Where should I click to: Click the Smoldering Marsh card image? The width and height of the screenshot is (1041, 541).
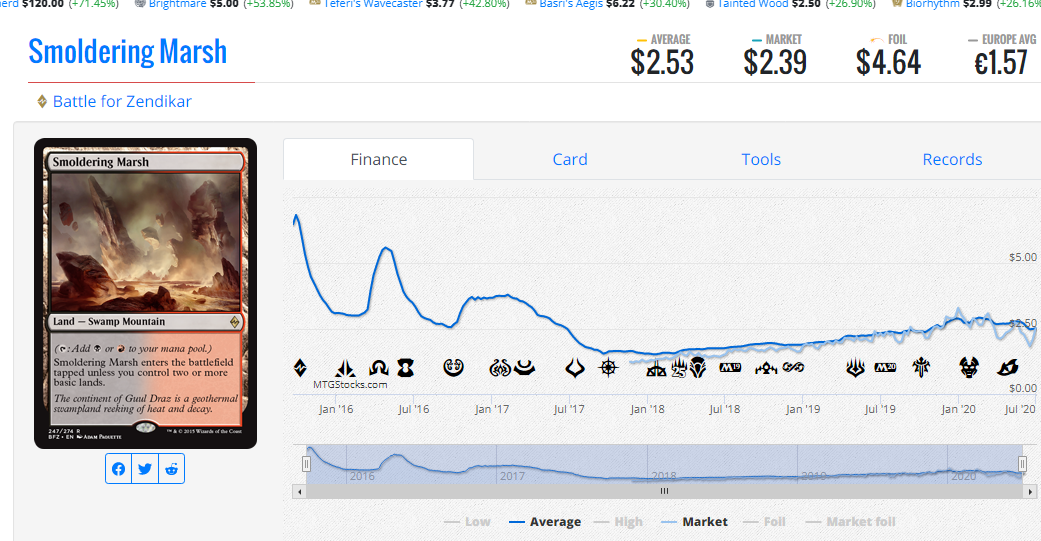tap(145, 293)
